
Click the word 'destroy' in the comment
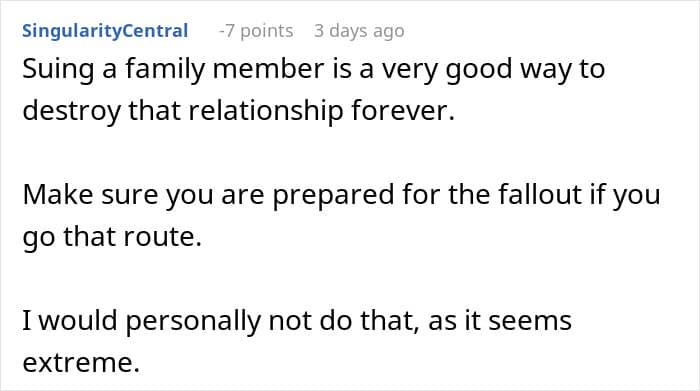tap(71, 111)
